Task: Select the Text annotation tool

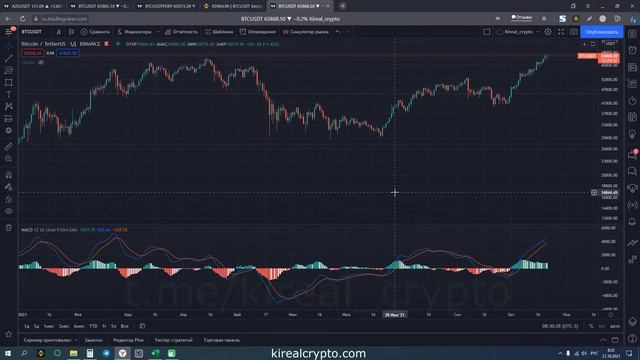Action: click(9, 94)
